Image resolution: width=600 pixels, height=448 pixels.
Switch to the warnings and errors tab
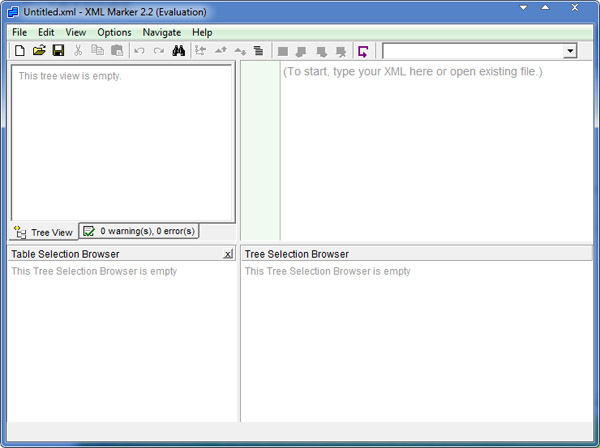[x=139, y=231]
